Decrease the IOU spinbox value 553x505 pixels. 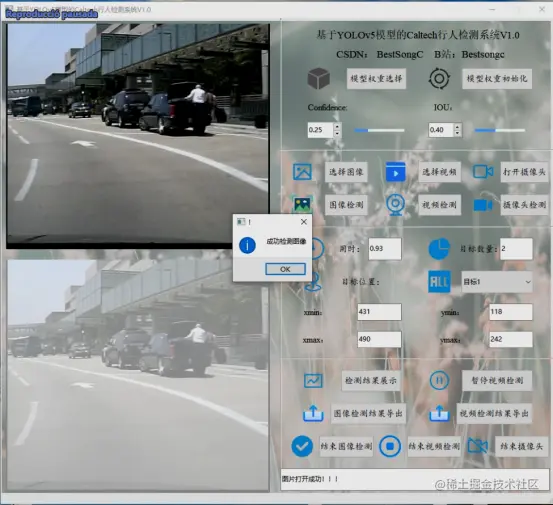pyautogui.click(x=457, y=134)
